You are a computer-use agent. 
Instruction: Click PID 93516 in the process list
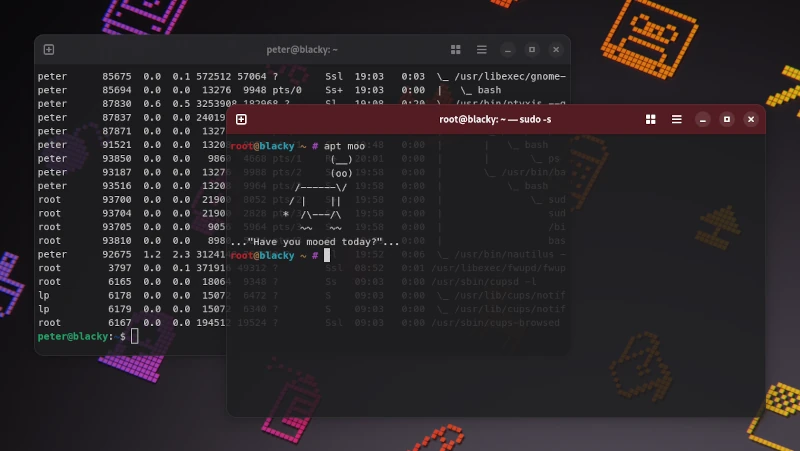(116, 186)
